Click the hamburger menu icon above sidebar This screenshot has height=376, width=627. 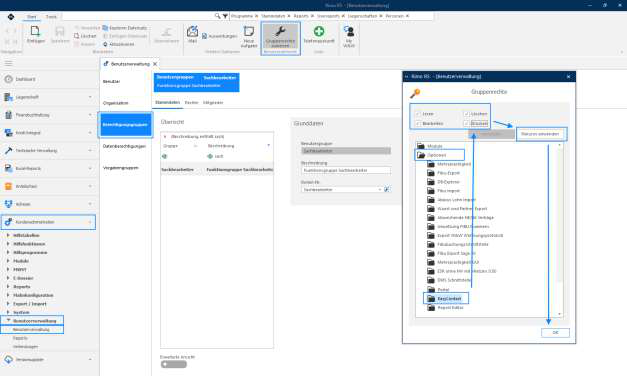tap(8, 63)
